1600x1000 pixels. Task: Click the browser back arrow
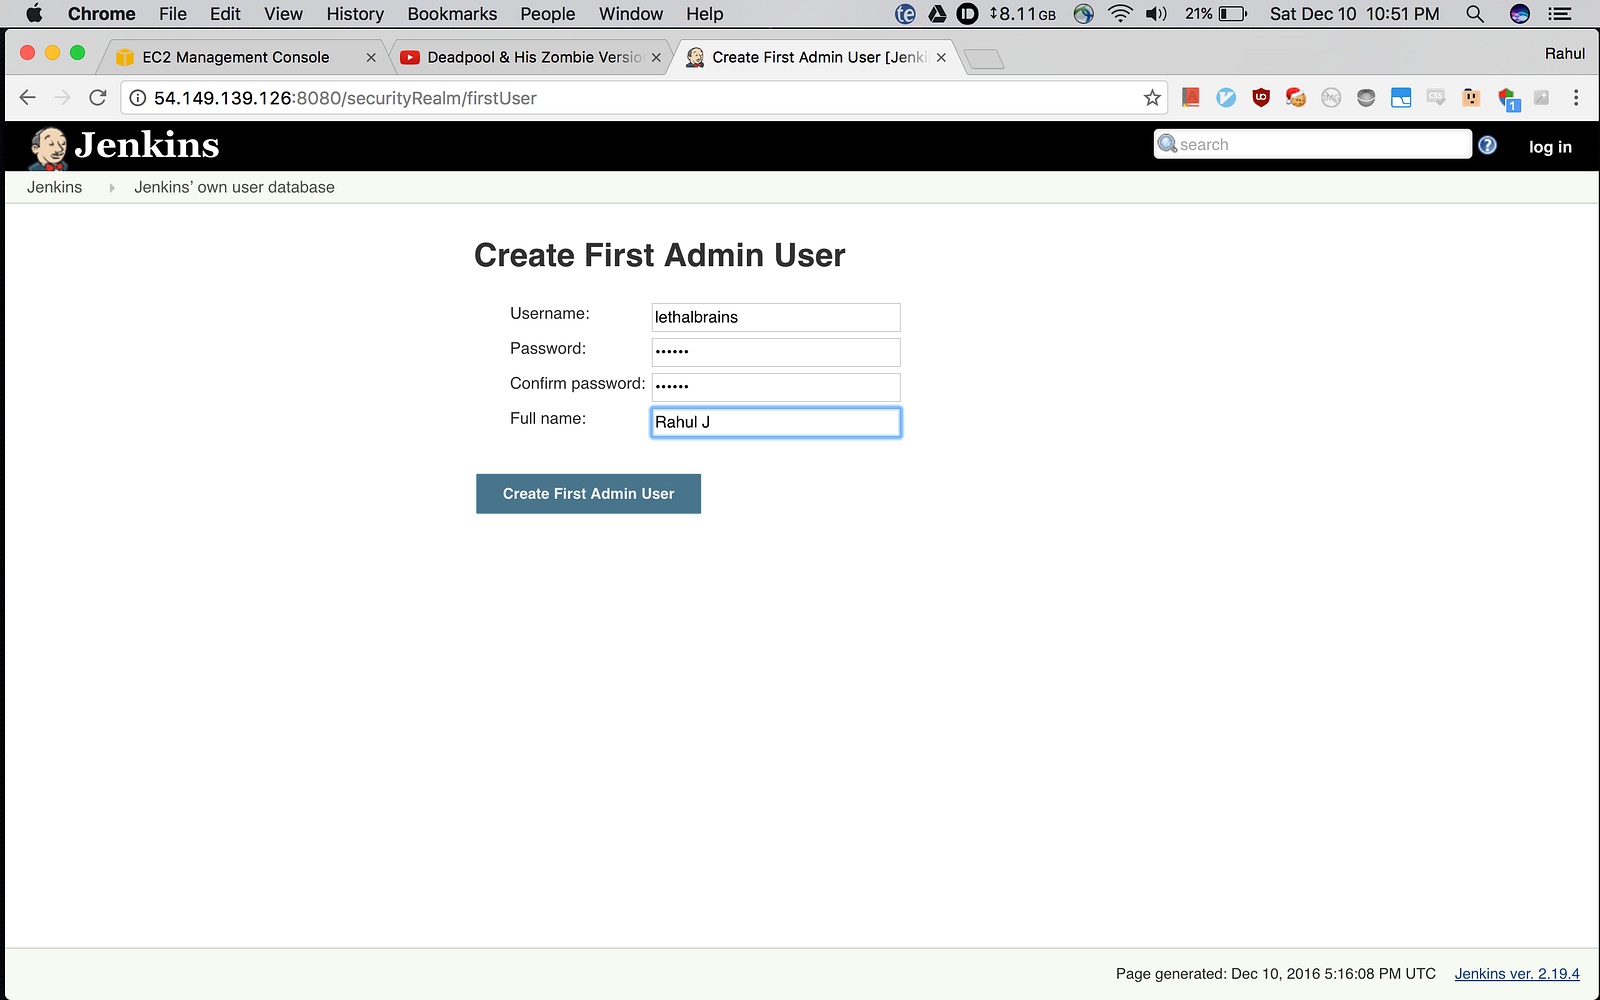tap(28, 97)
